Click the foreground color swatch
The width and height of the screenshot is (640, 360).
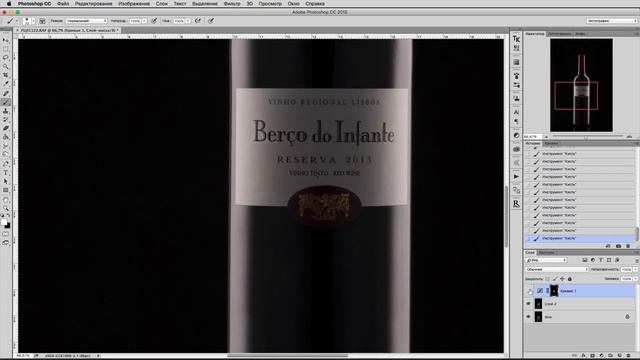click(4, 222)
